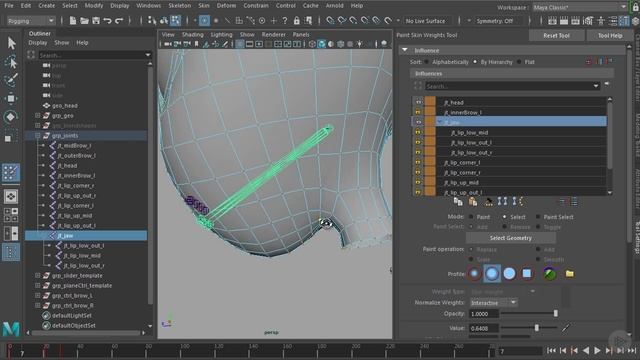The height and width of the screenshot is (360, 640).
Task: Click the Copy weights icon
Action: (x=458, y=202)
